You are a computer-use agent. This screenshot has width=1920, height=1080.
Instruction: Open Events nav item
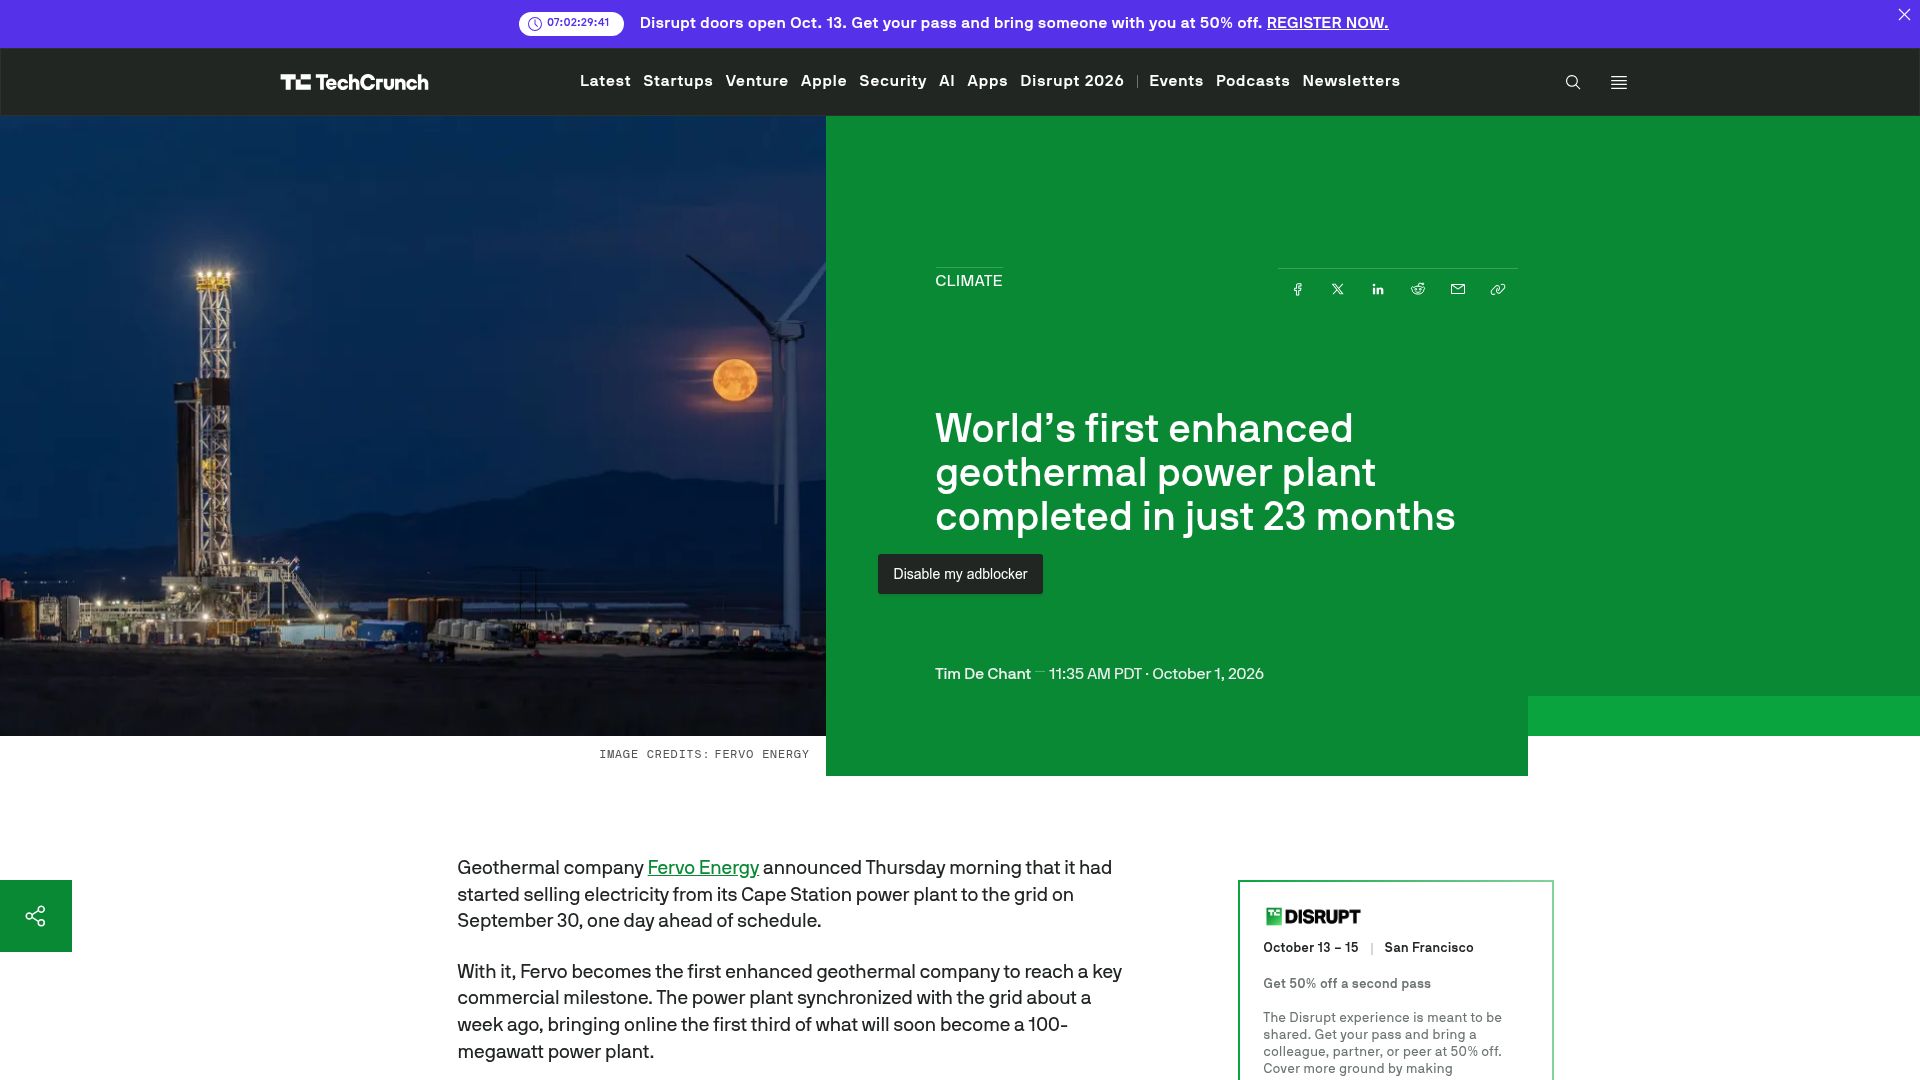coord(1176,81)
